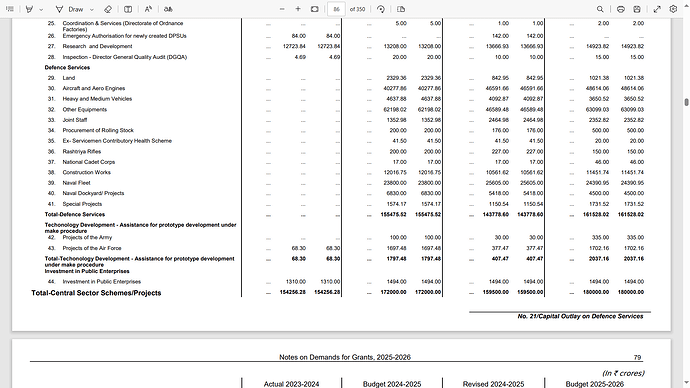Open the translate tool

(x=168, y=9)
